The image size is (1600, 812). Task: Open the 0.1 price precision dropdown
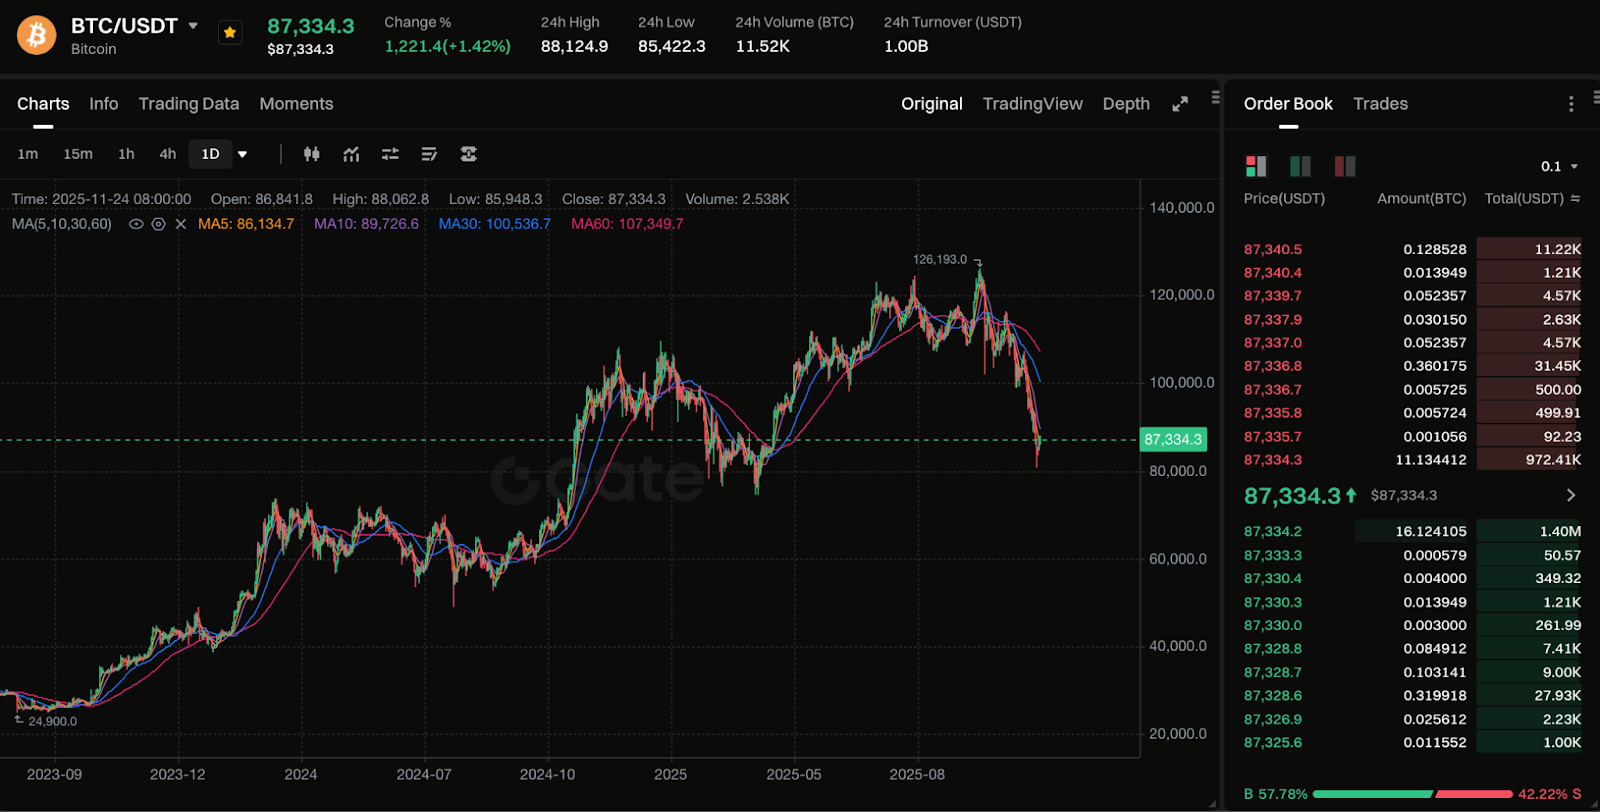click(x=1559, y=166)
